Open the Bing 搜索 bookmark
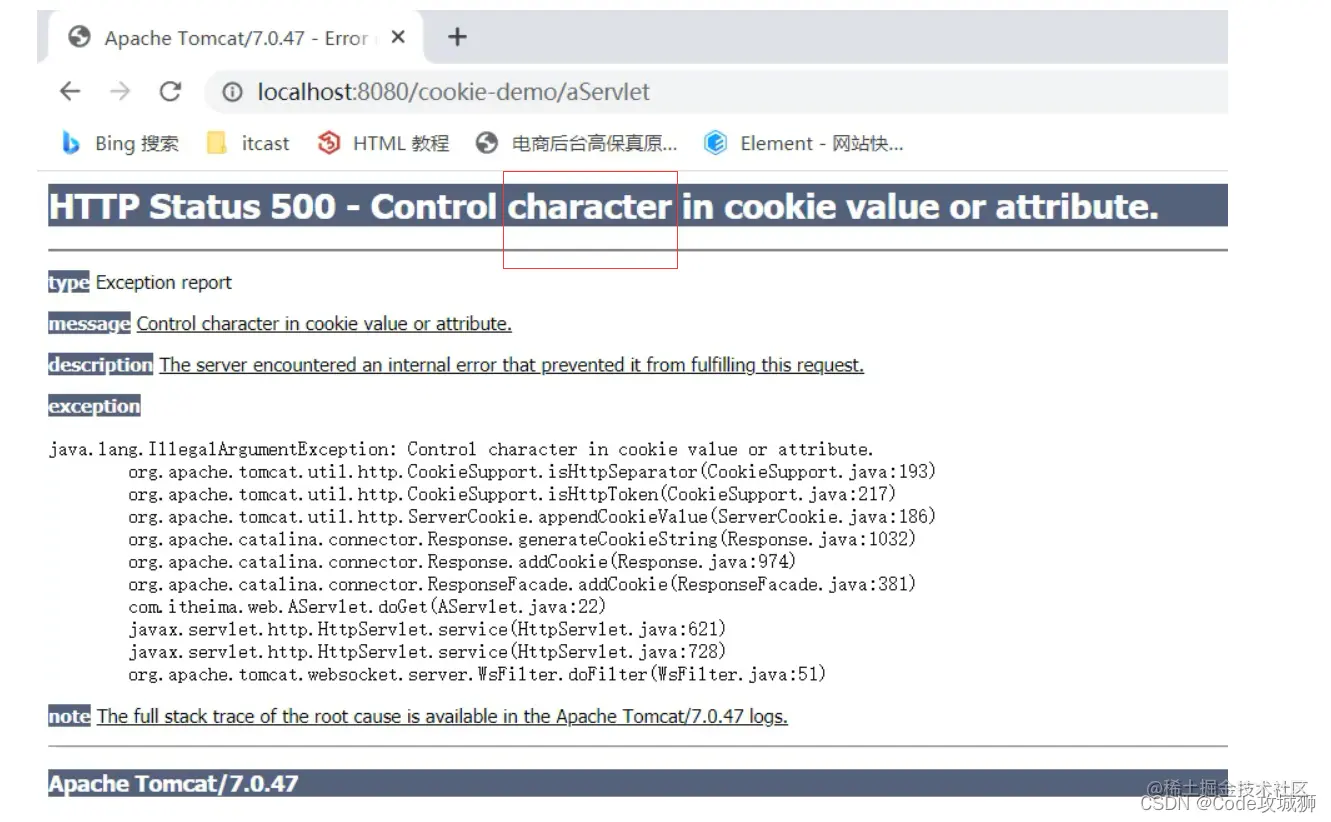 120,143
